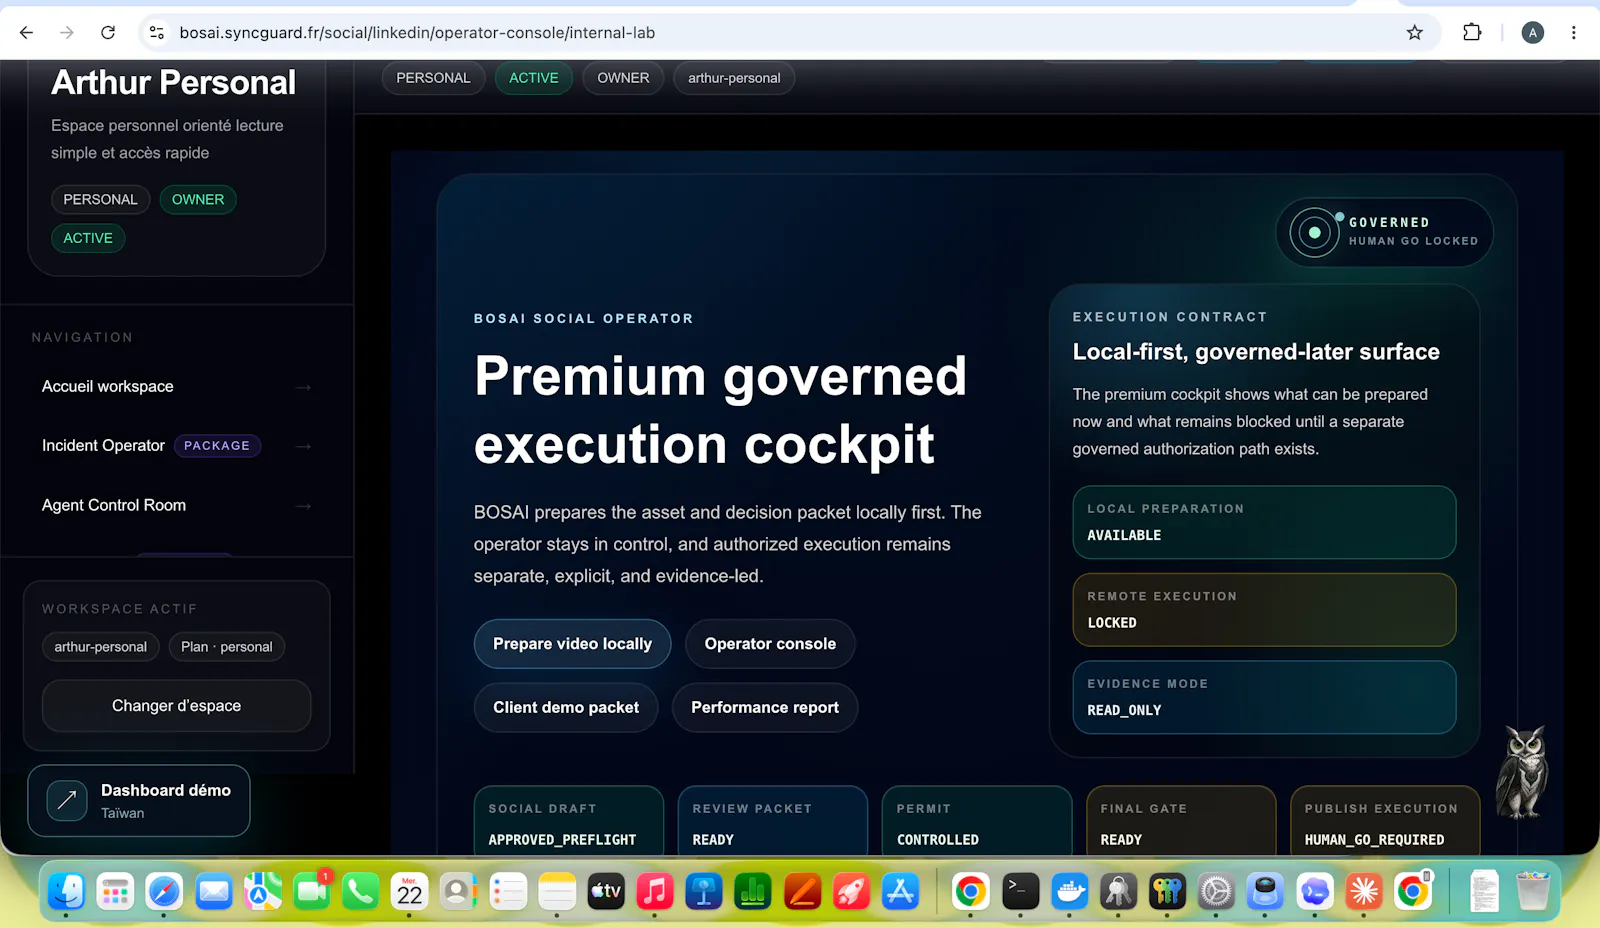Screen dimensions: 1600x928
Task: Click the Review Packet READY card
Action: tap(773, 822)
